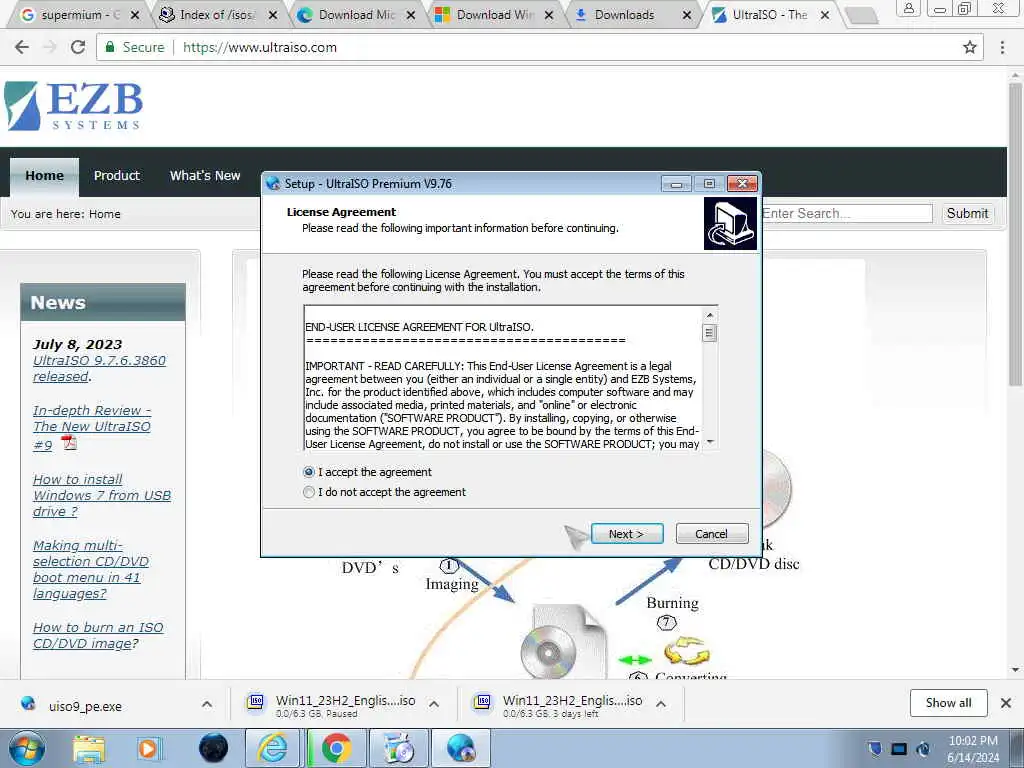Select 'I do not accept the agreement'
The image size is (1024, 768).
(x=309, y=492)
